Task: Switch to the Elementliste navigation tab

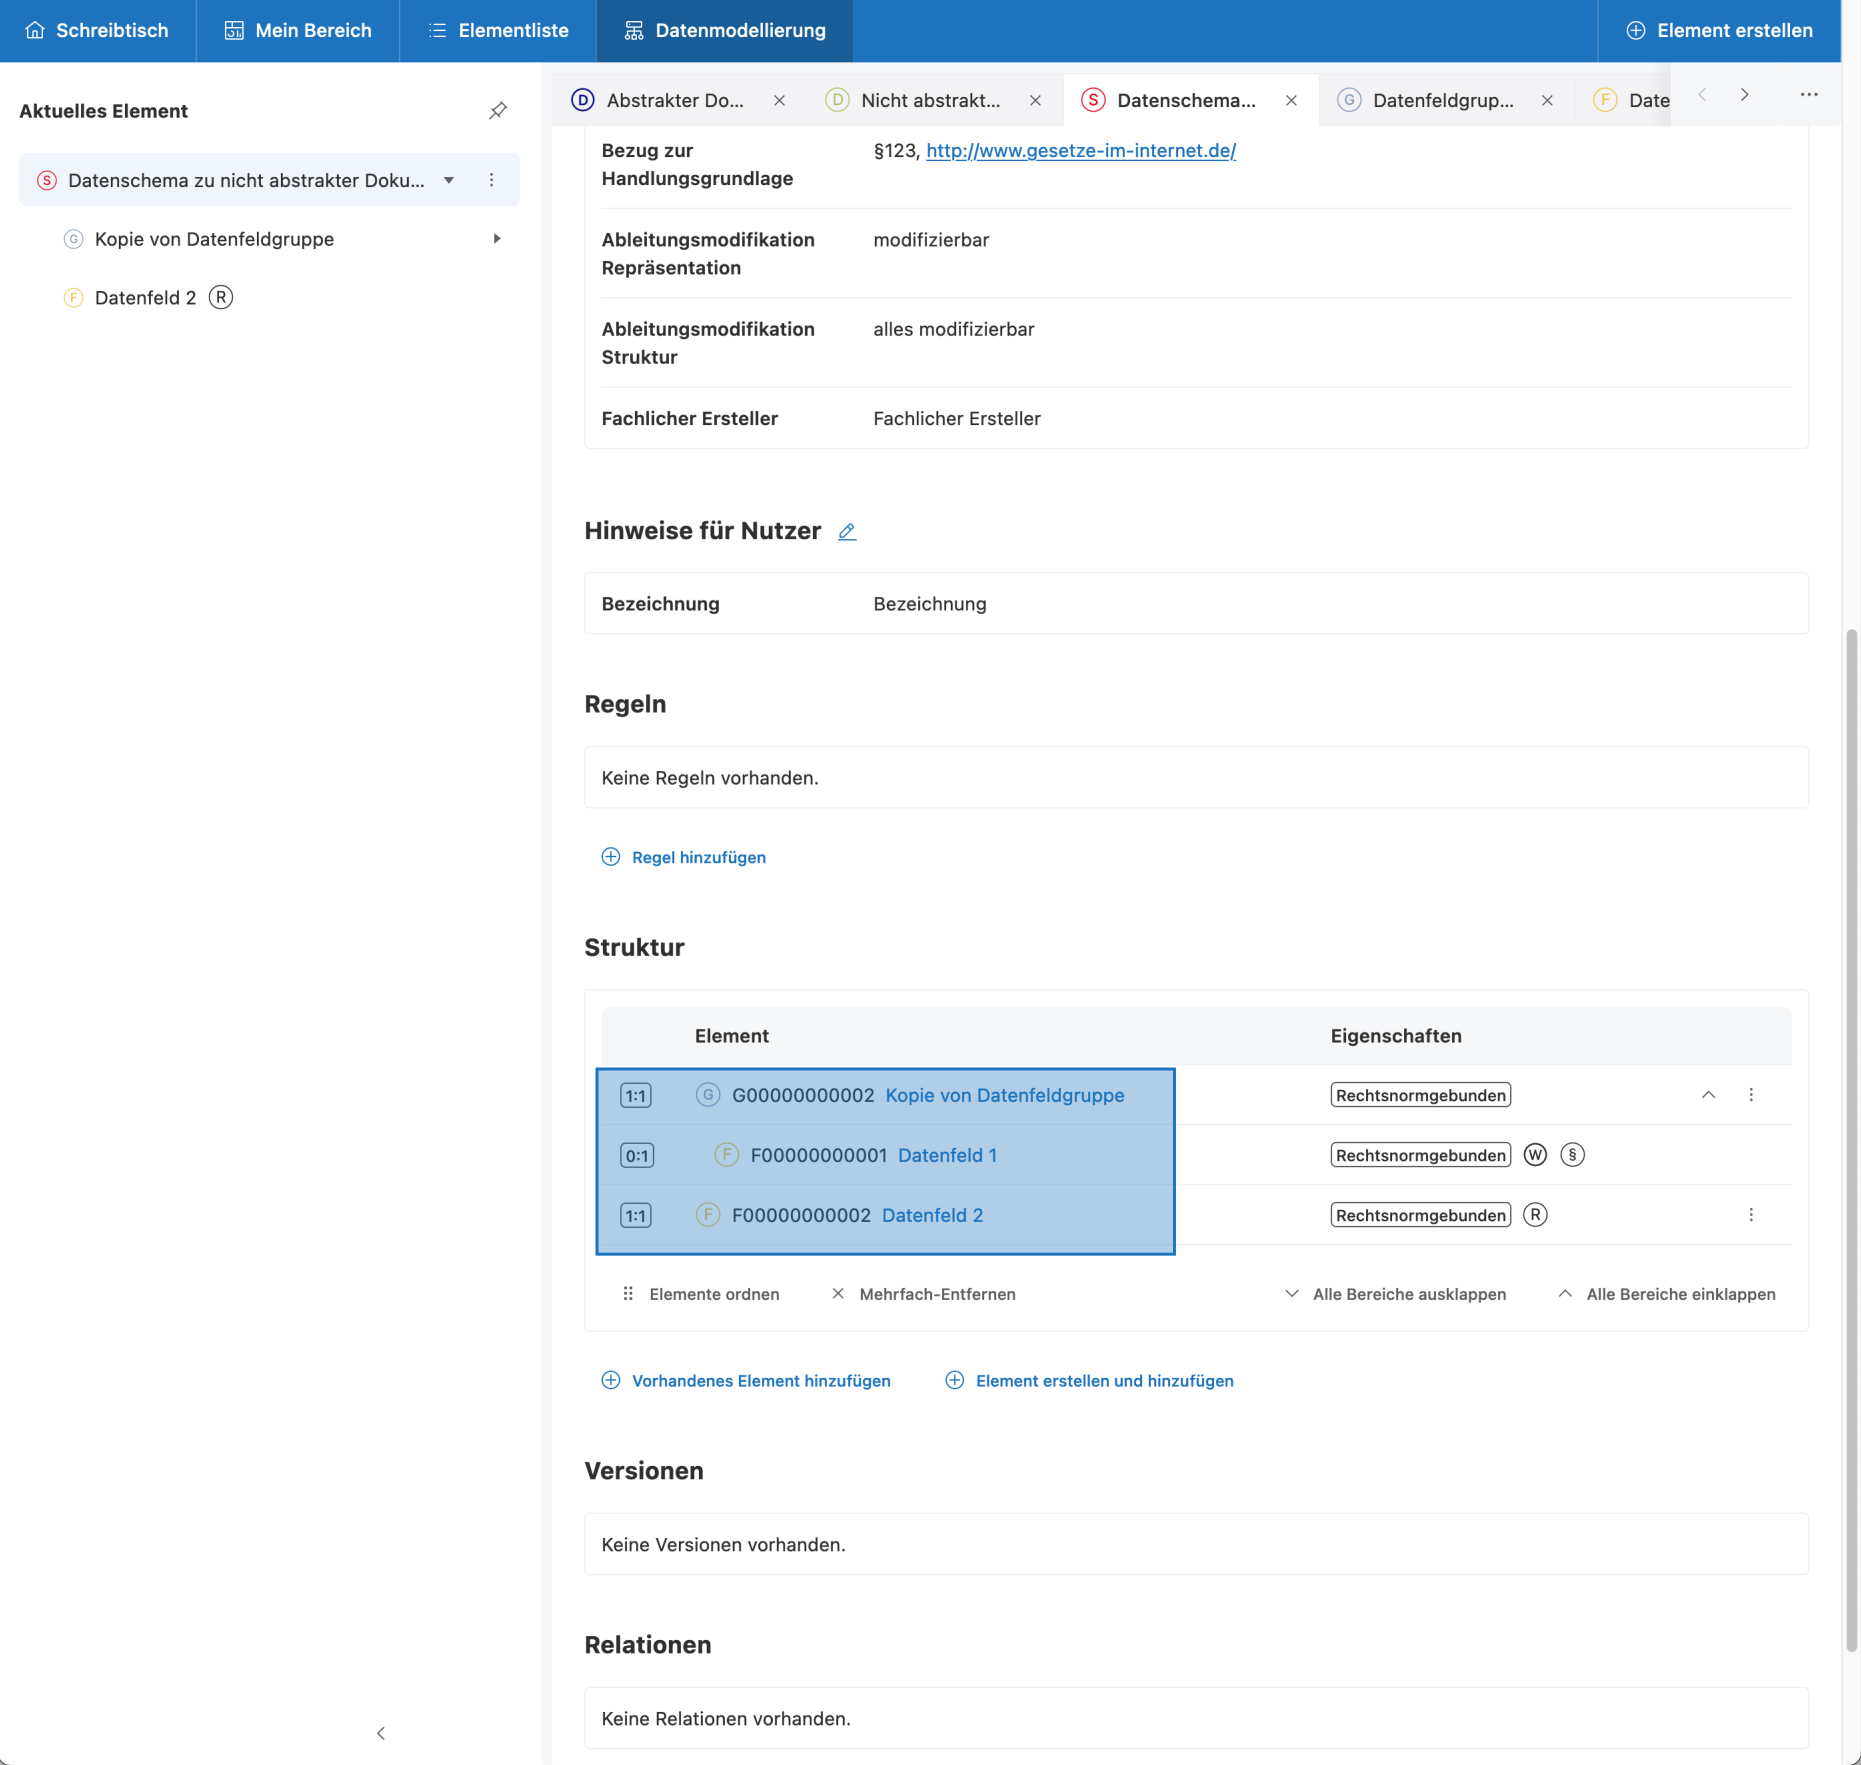Action: pyautogui.click(x=498, y=31)
